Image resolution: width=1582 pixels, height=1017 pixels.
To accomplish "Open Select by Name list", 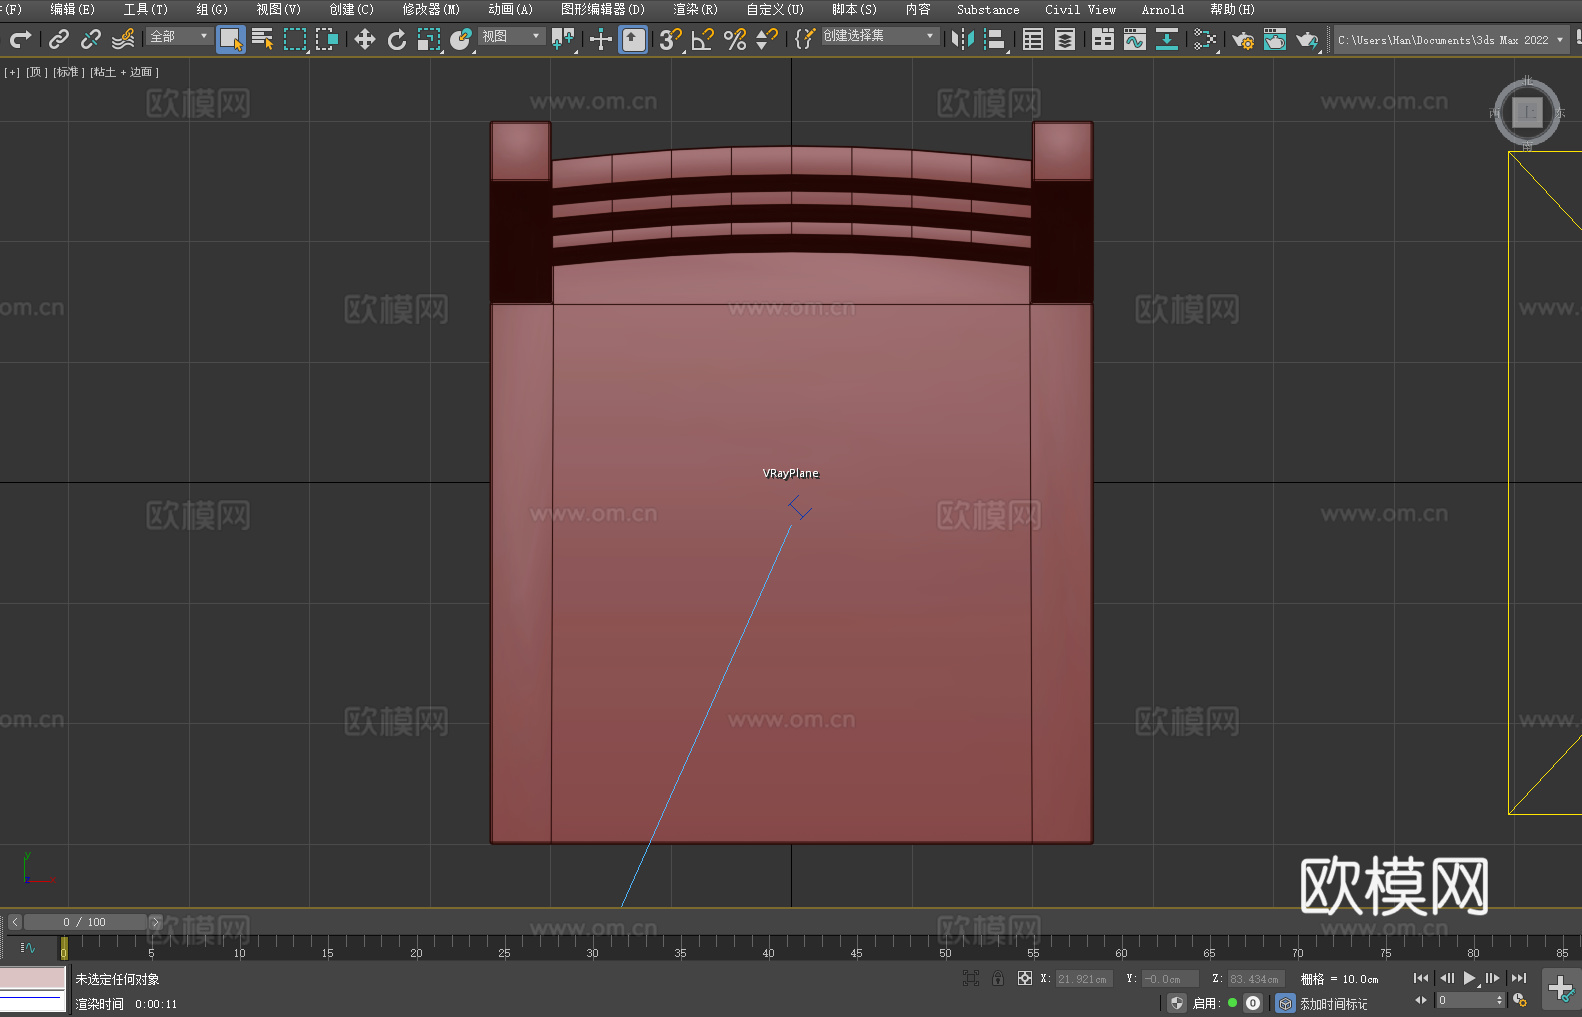I will pyautogui.click(x=263, y=39).
